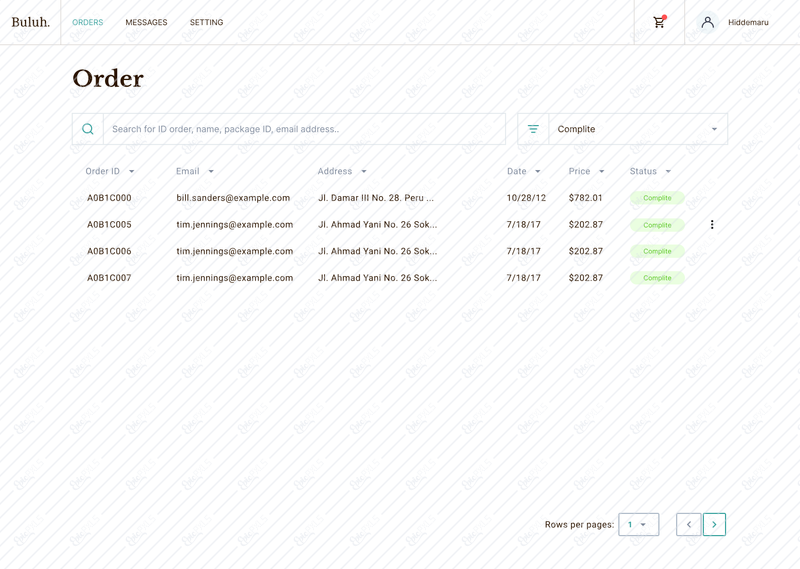Select order ID A0B1C000

(x=109, y=198)
